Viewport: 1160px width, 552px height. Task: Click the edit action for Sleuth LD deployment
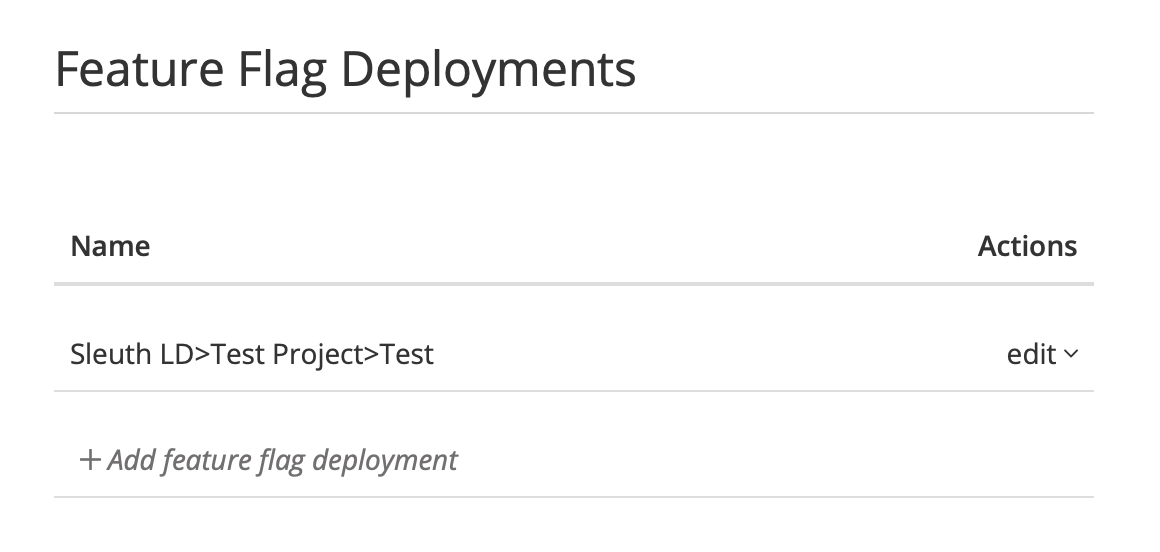1031,354
